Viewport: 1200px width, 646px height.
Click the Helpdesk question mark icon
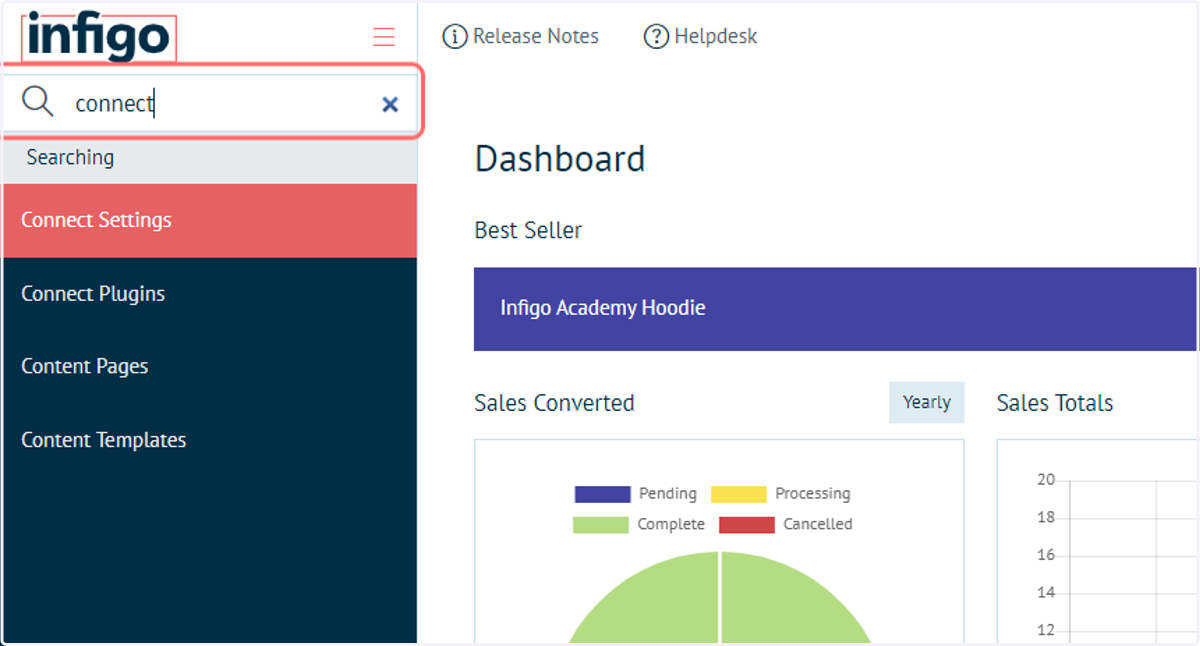click(x=656, y=37)
